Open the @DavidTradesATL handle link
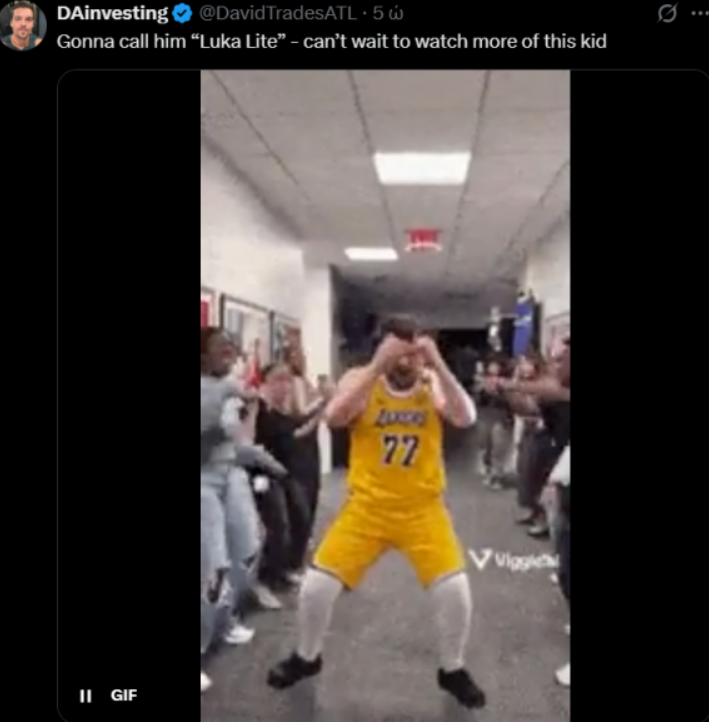 click(x=278, y=15)
